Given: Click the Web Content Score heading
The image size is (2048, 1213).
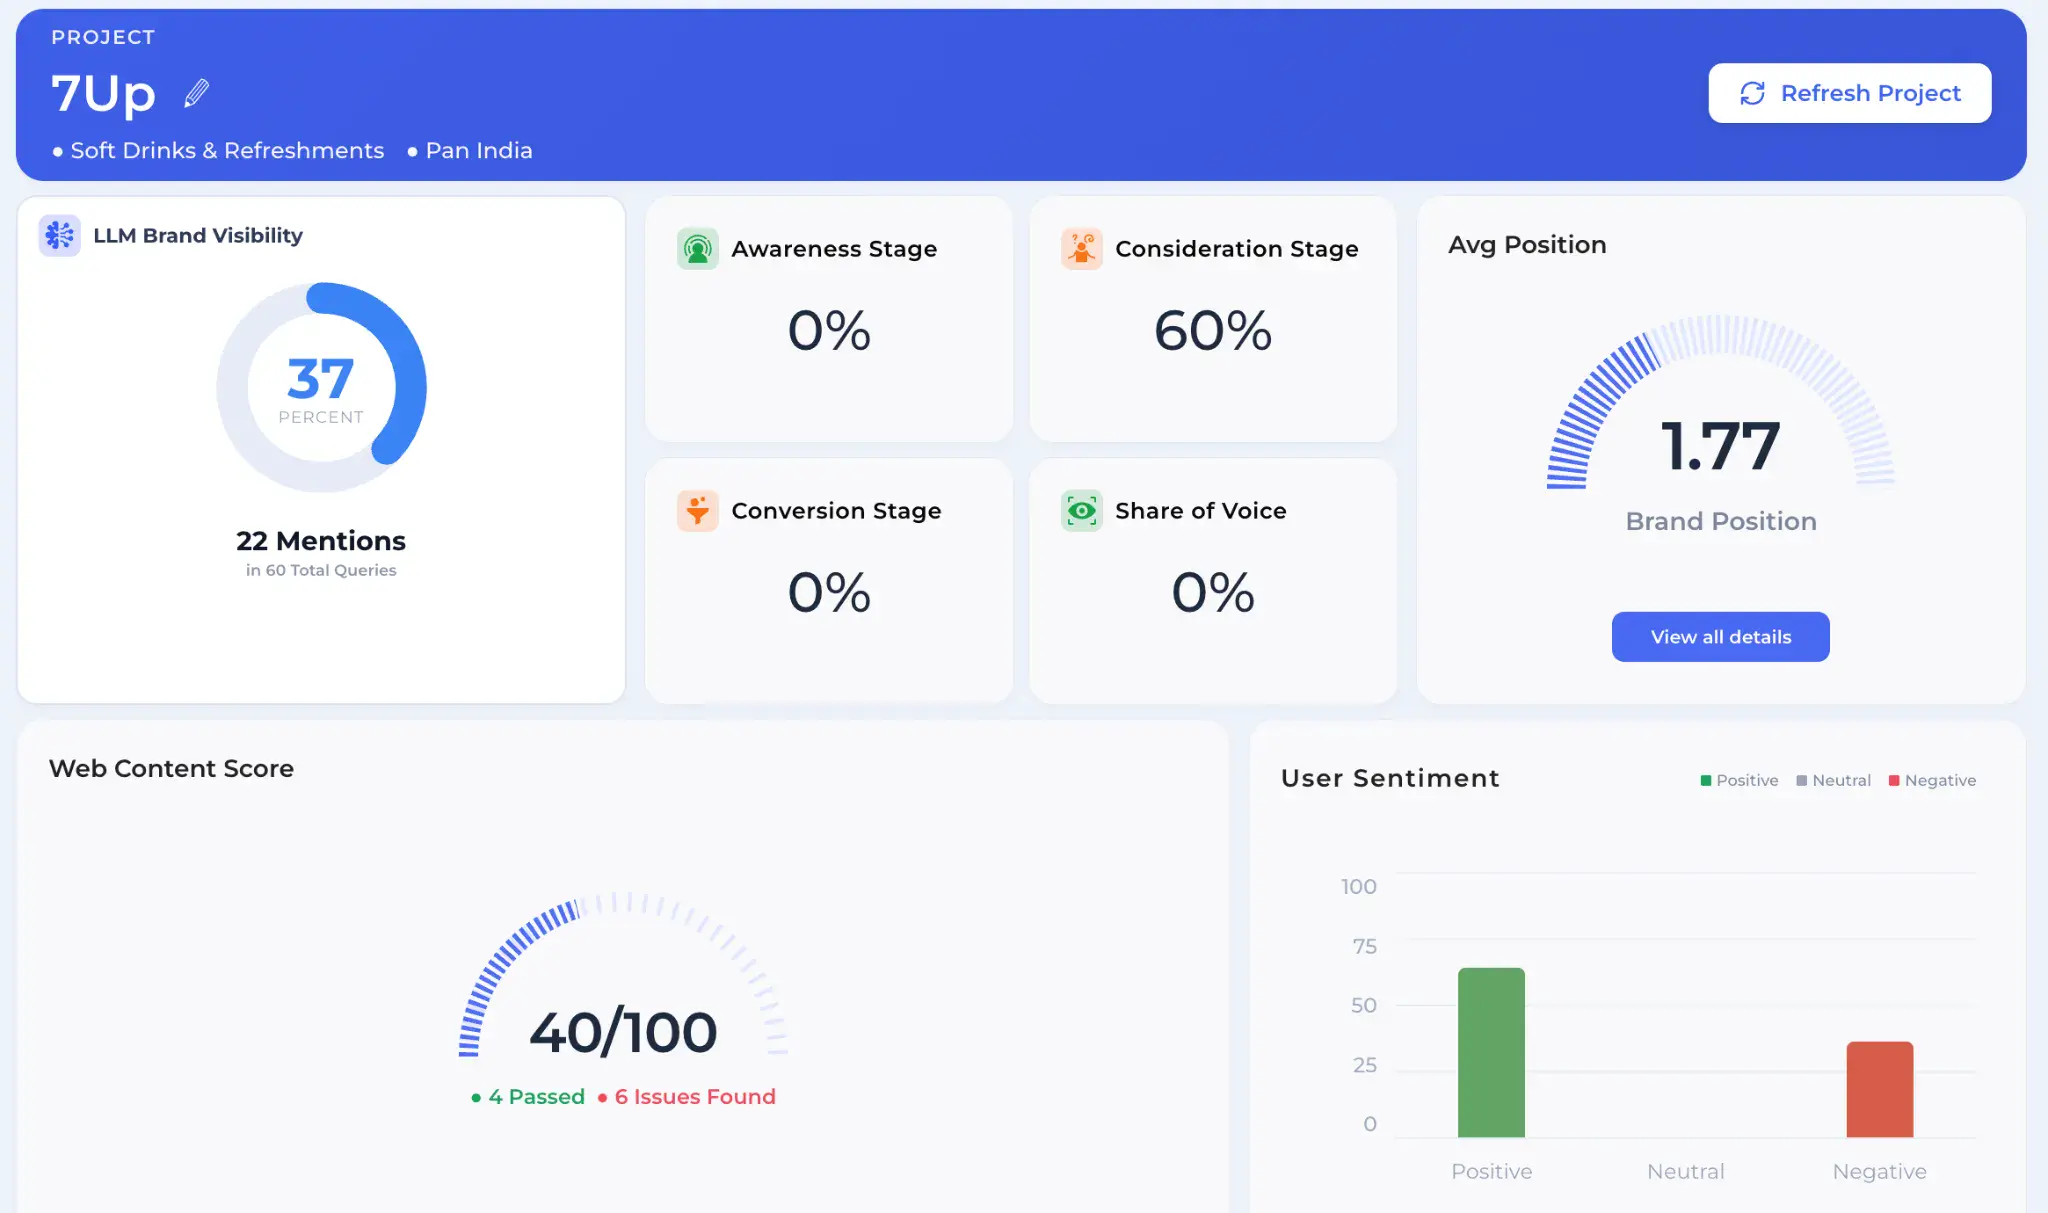Looking at the screenshot, I should (x=171, y=768).
